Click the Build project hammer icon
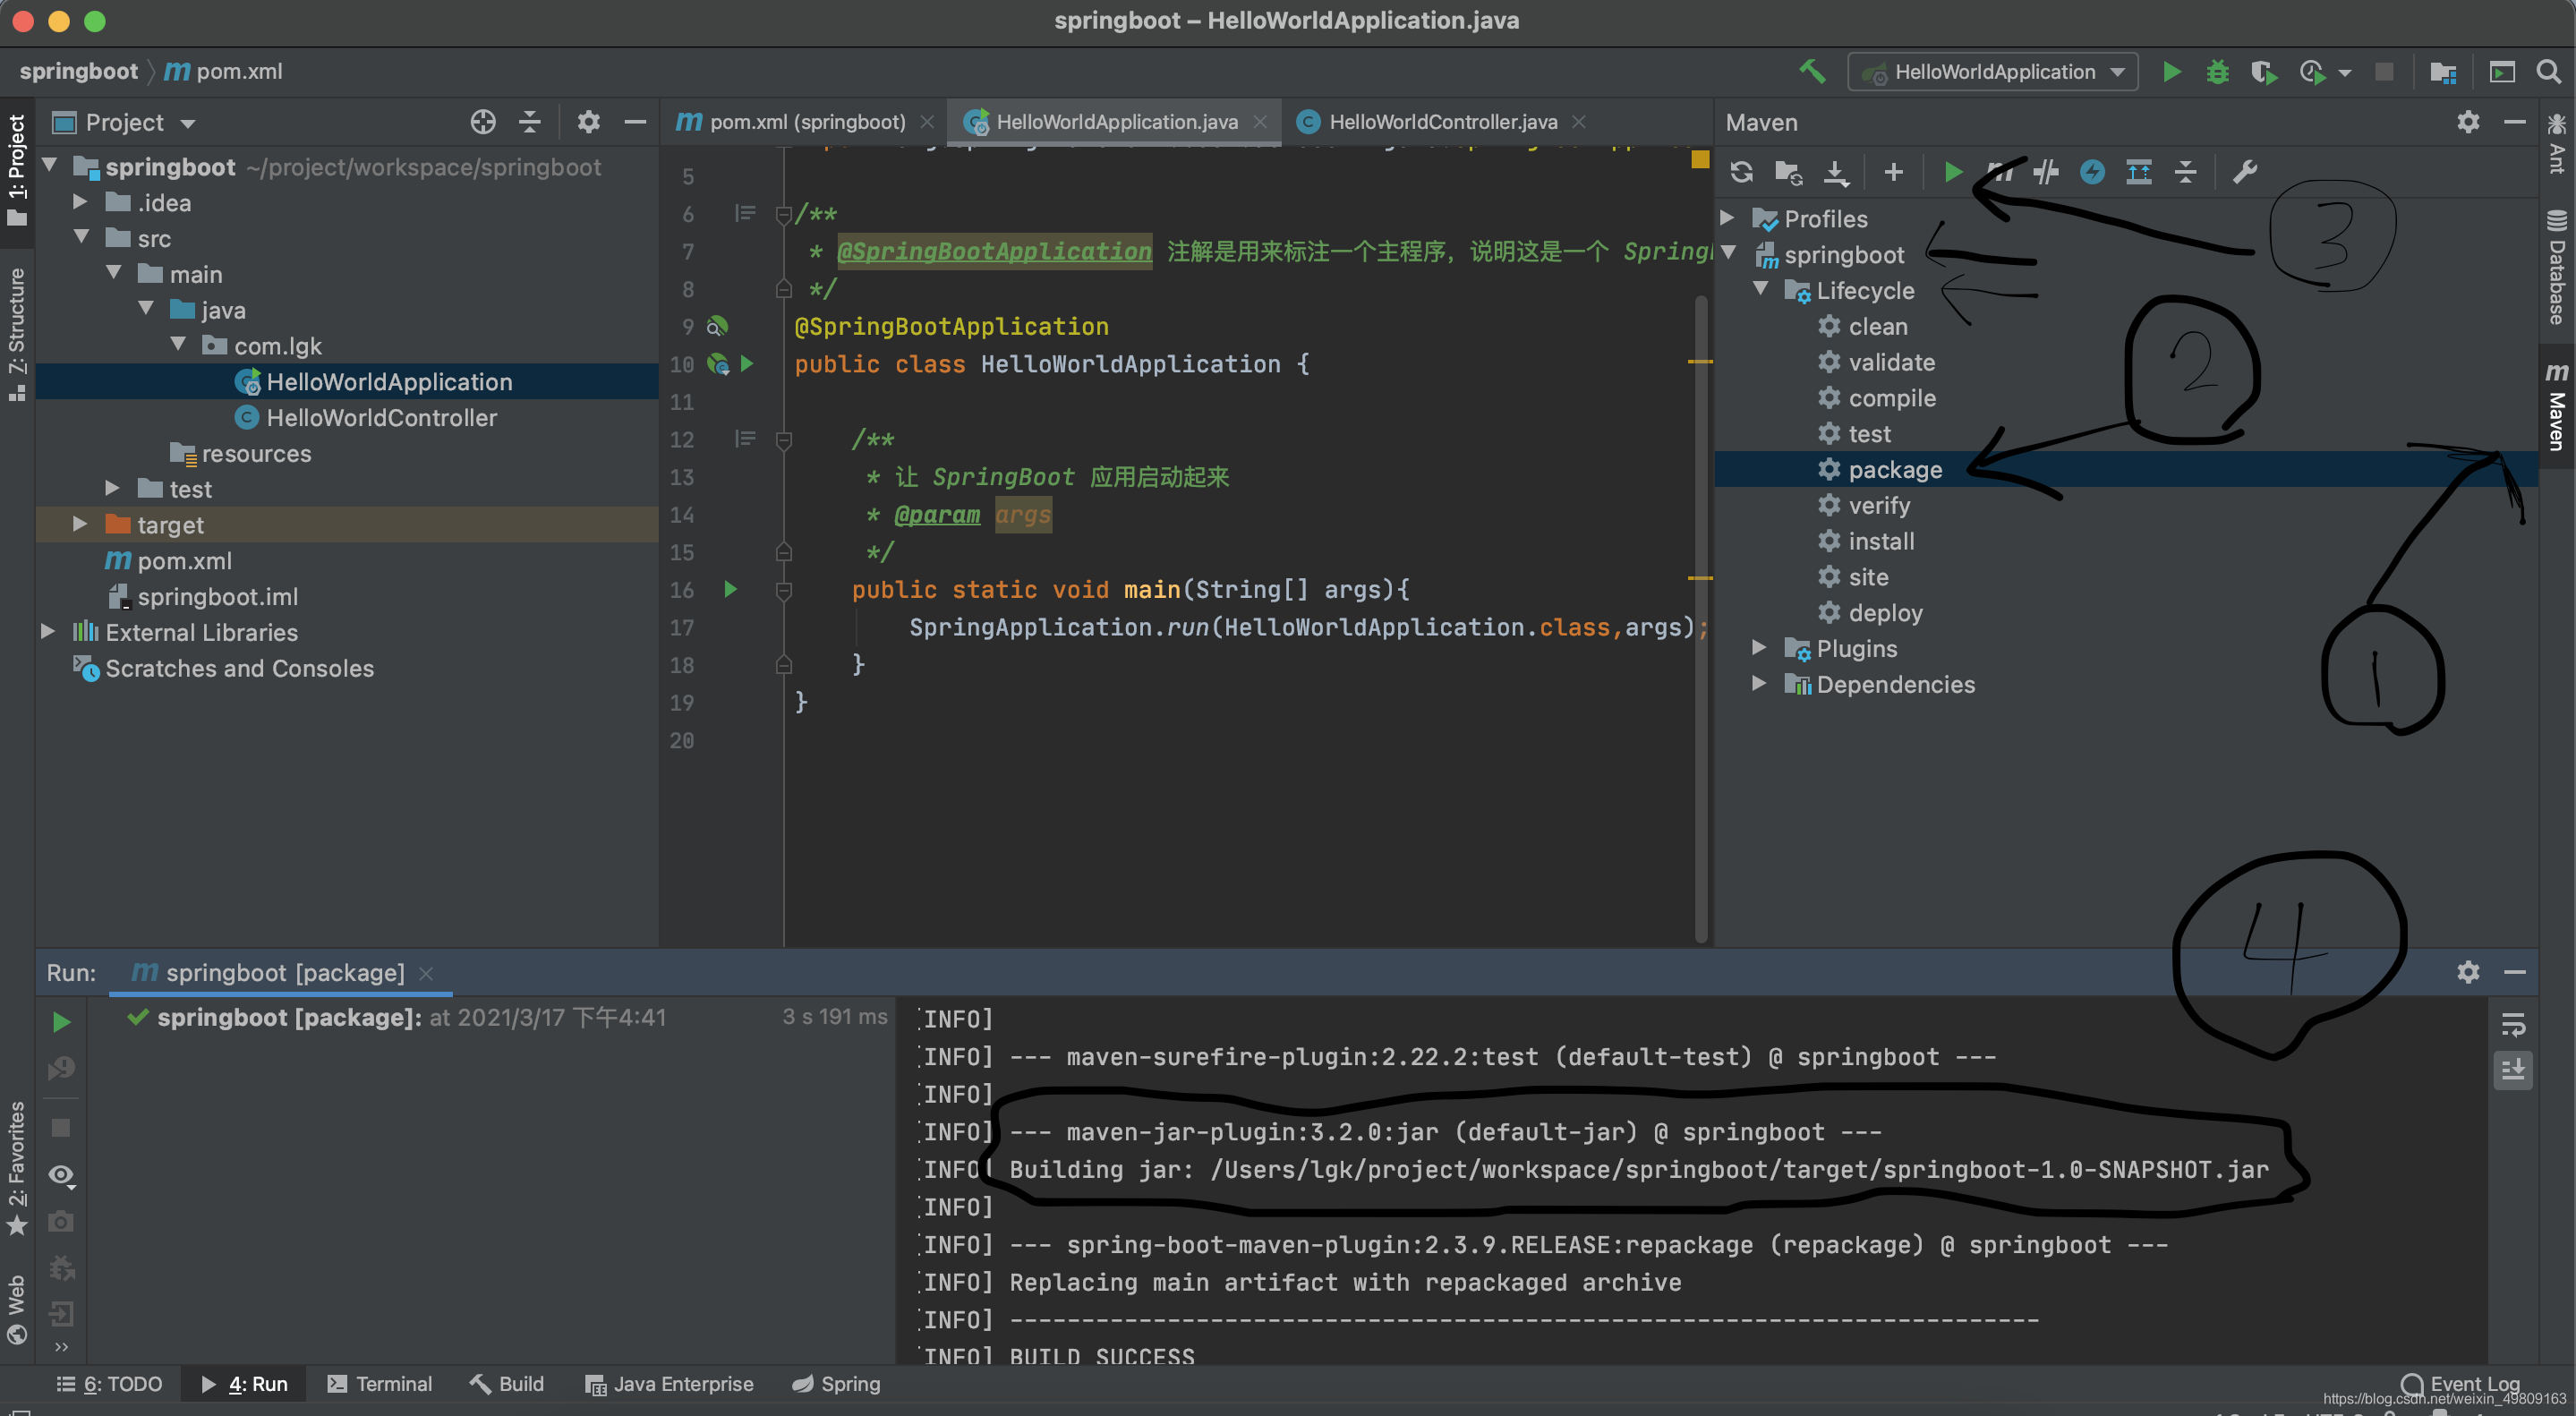The image size is (2576, 1416). 1812,72
